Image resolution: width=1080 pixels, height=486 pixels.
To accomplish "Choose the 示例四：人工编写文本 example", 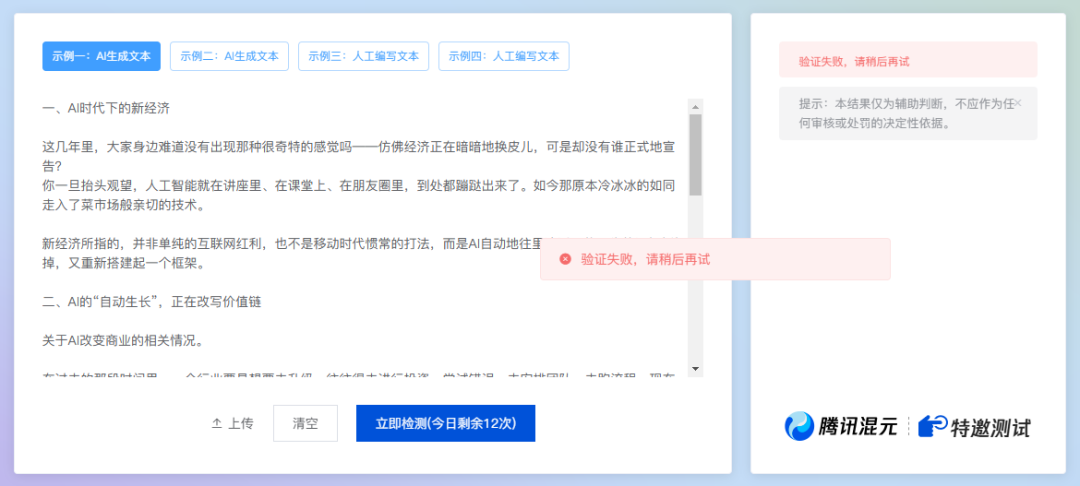I will pos(503,56).
